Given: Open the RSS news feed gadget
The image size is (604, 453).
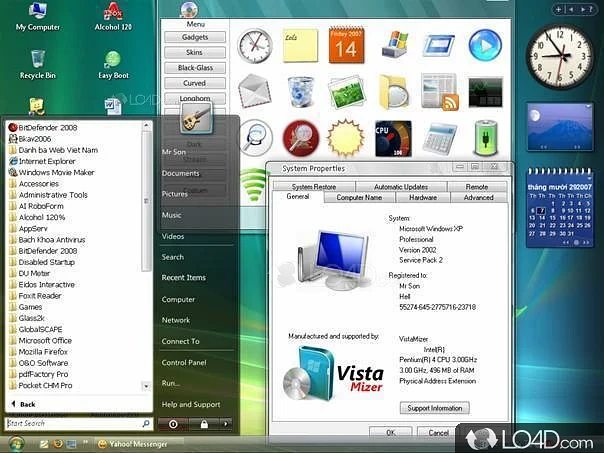Looking at the screenshot, I should (x=440, y=92).
